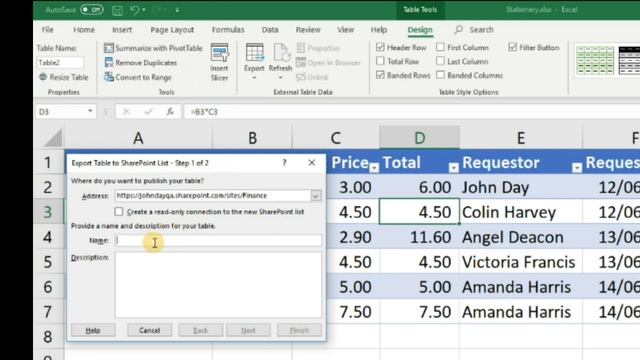Toggle the AutoSave switch
640x360 pixels.
pos(91,9)
